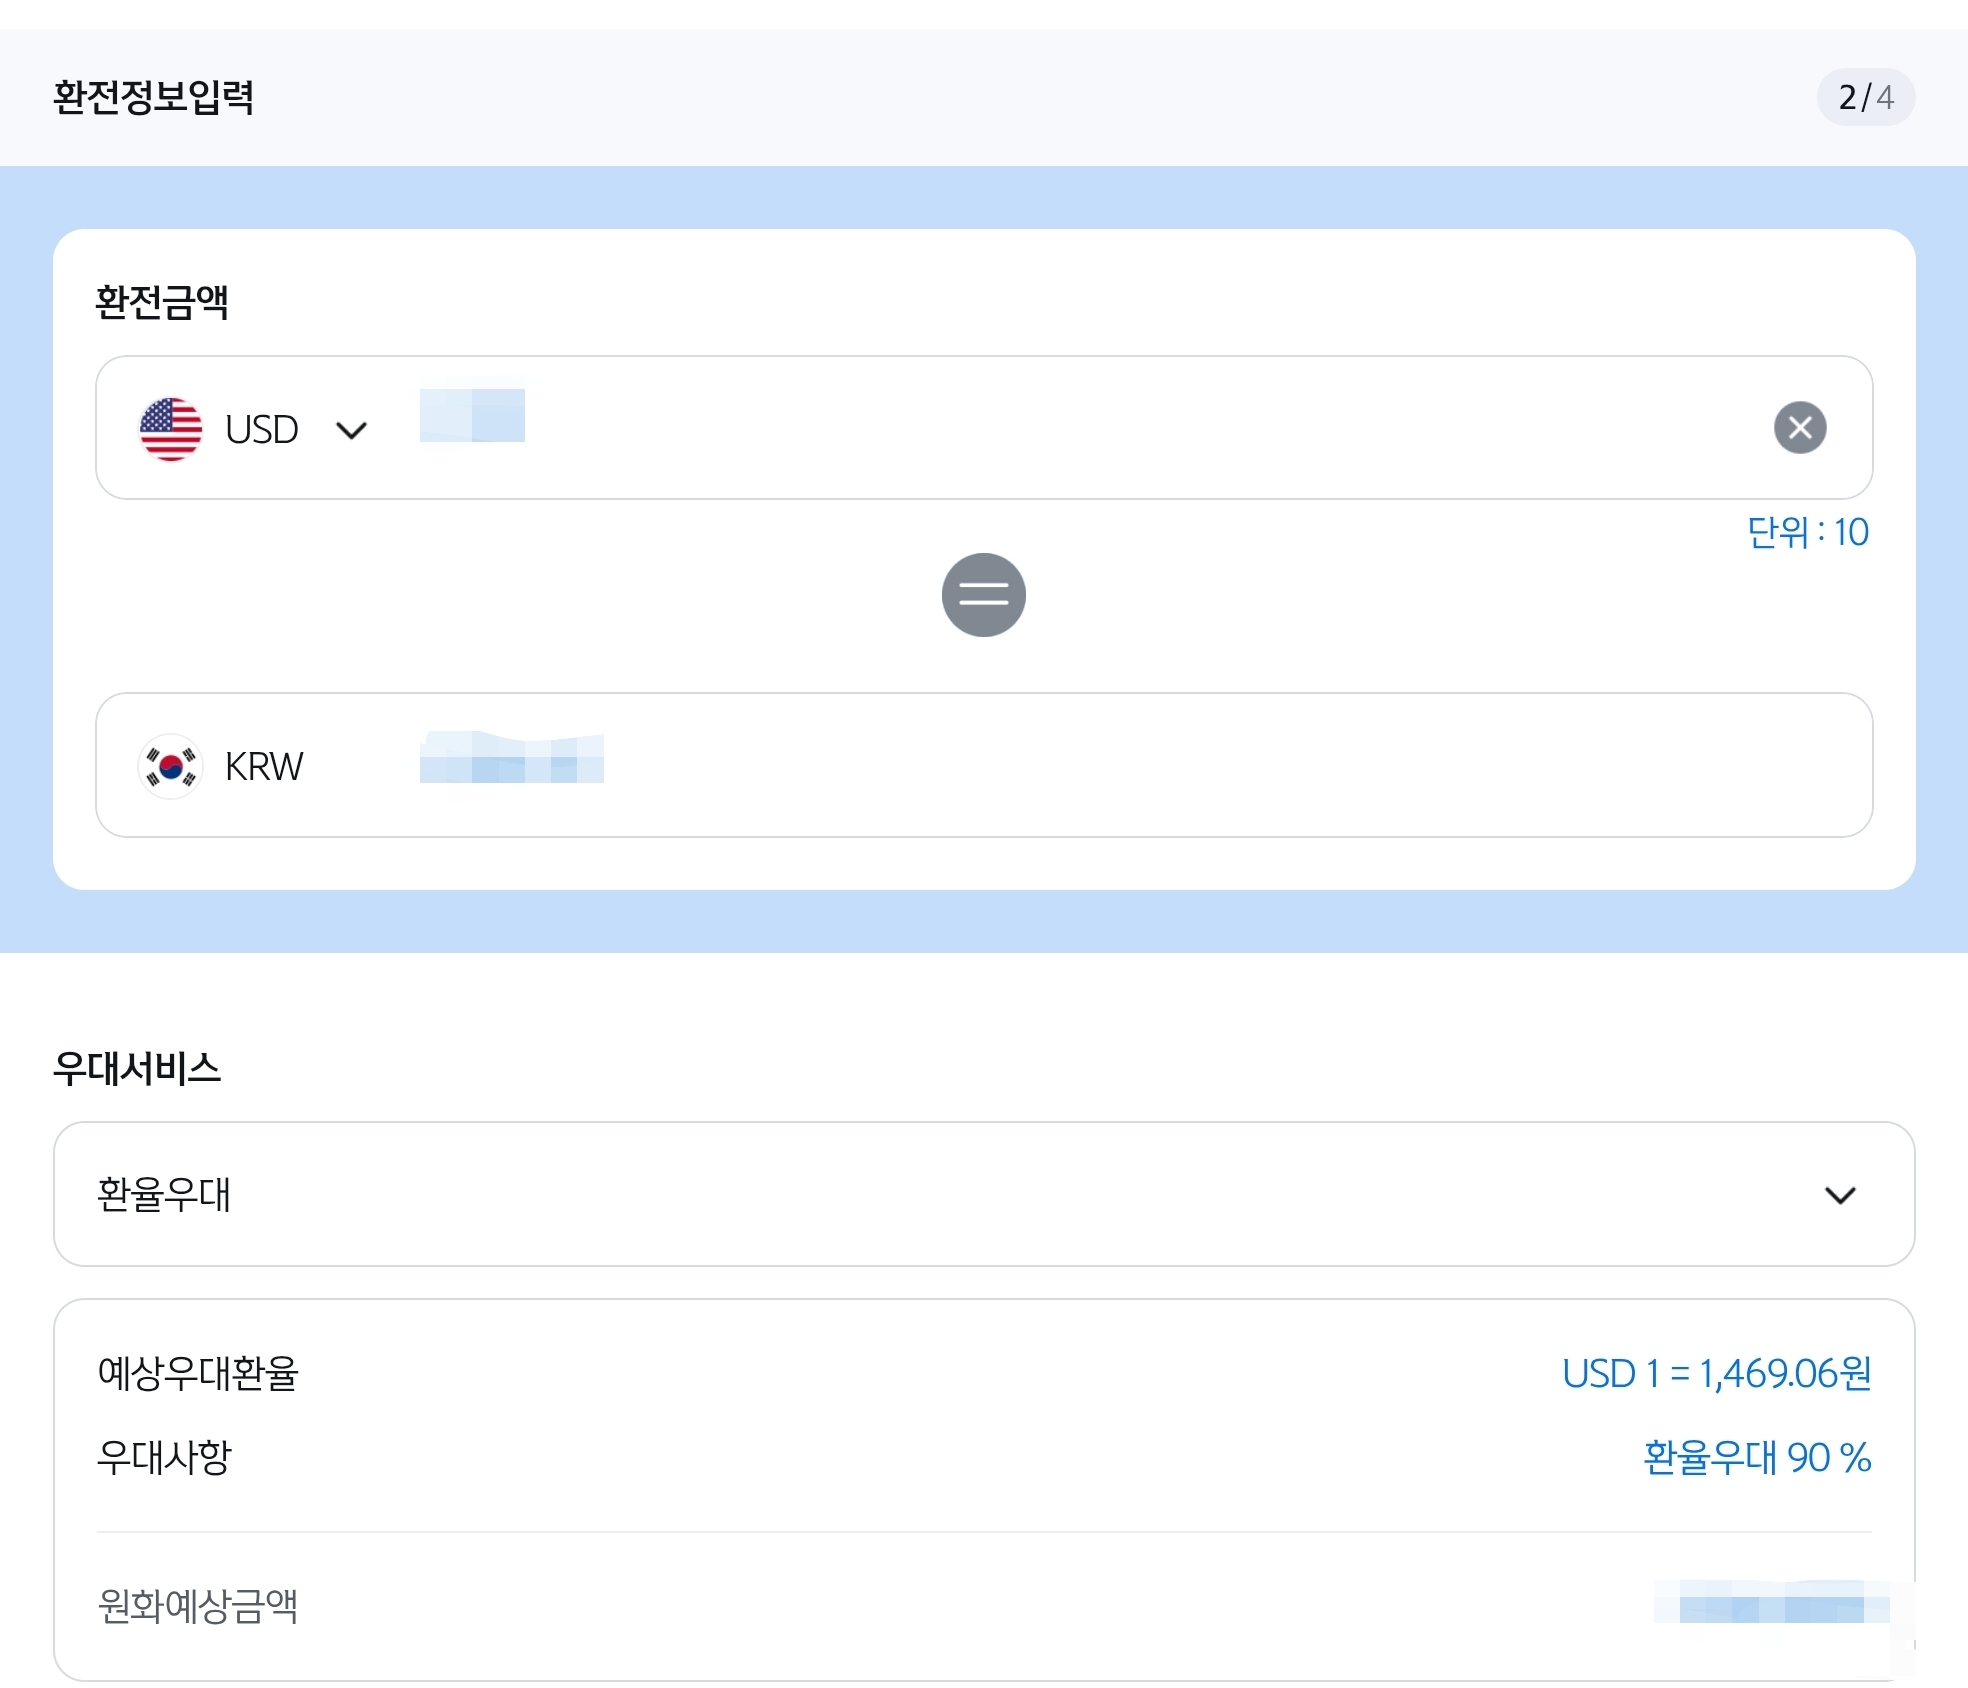Image resolution: width=1968 pixels, height=1688 pixels.
Task: Expand the 환율우대 dropdown
Action: [983, 1194]
